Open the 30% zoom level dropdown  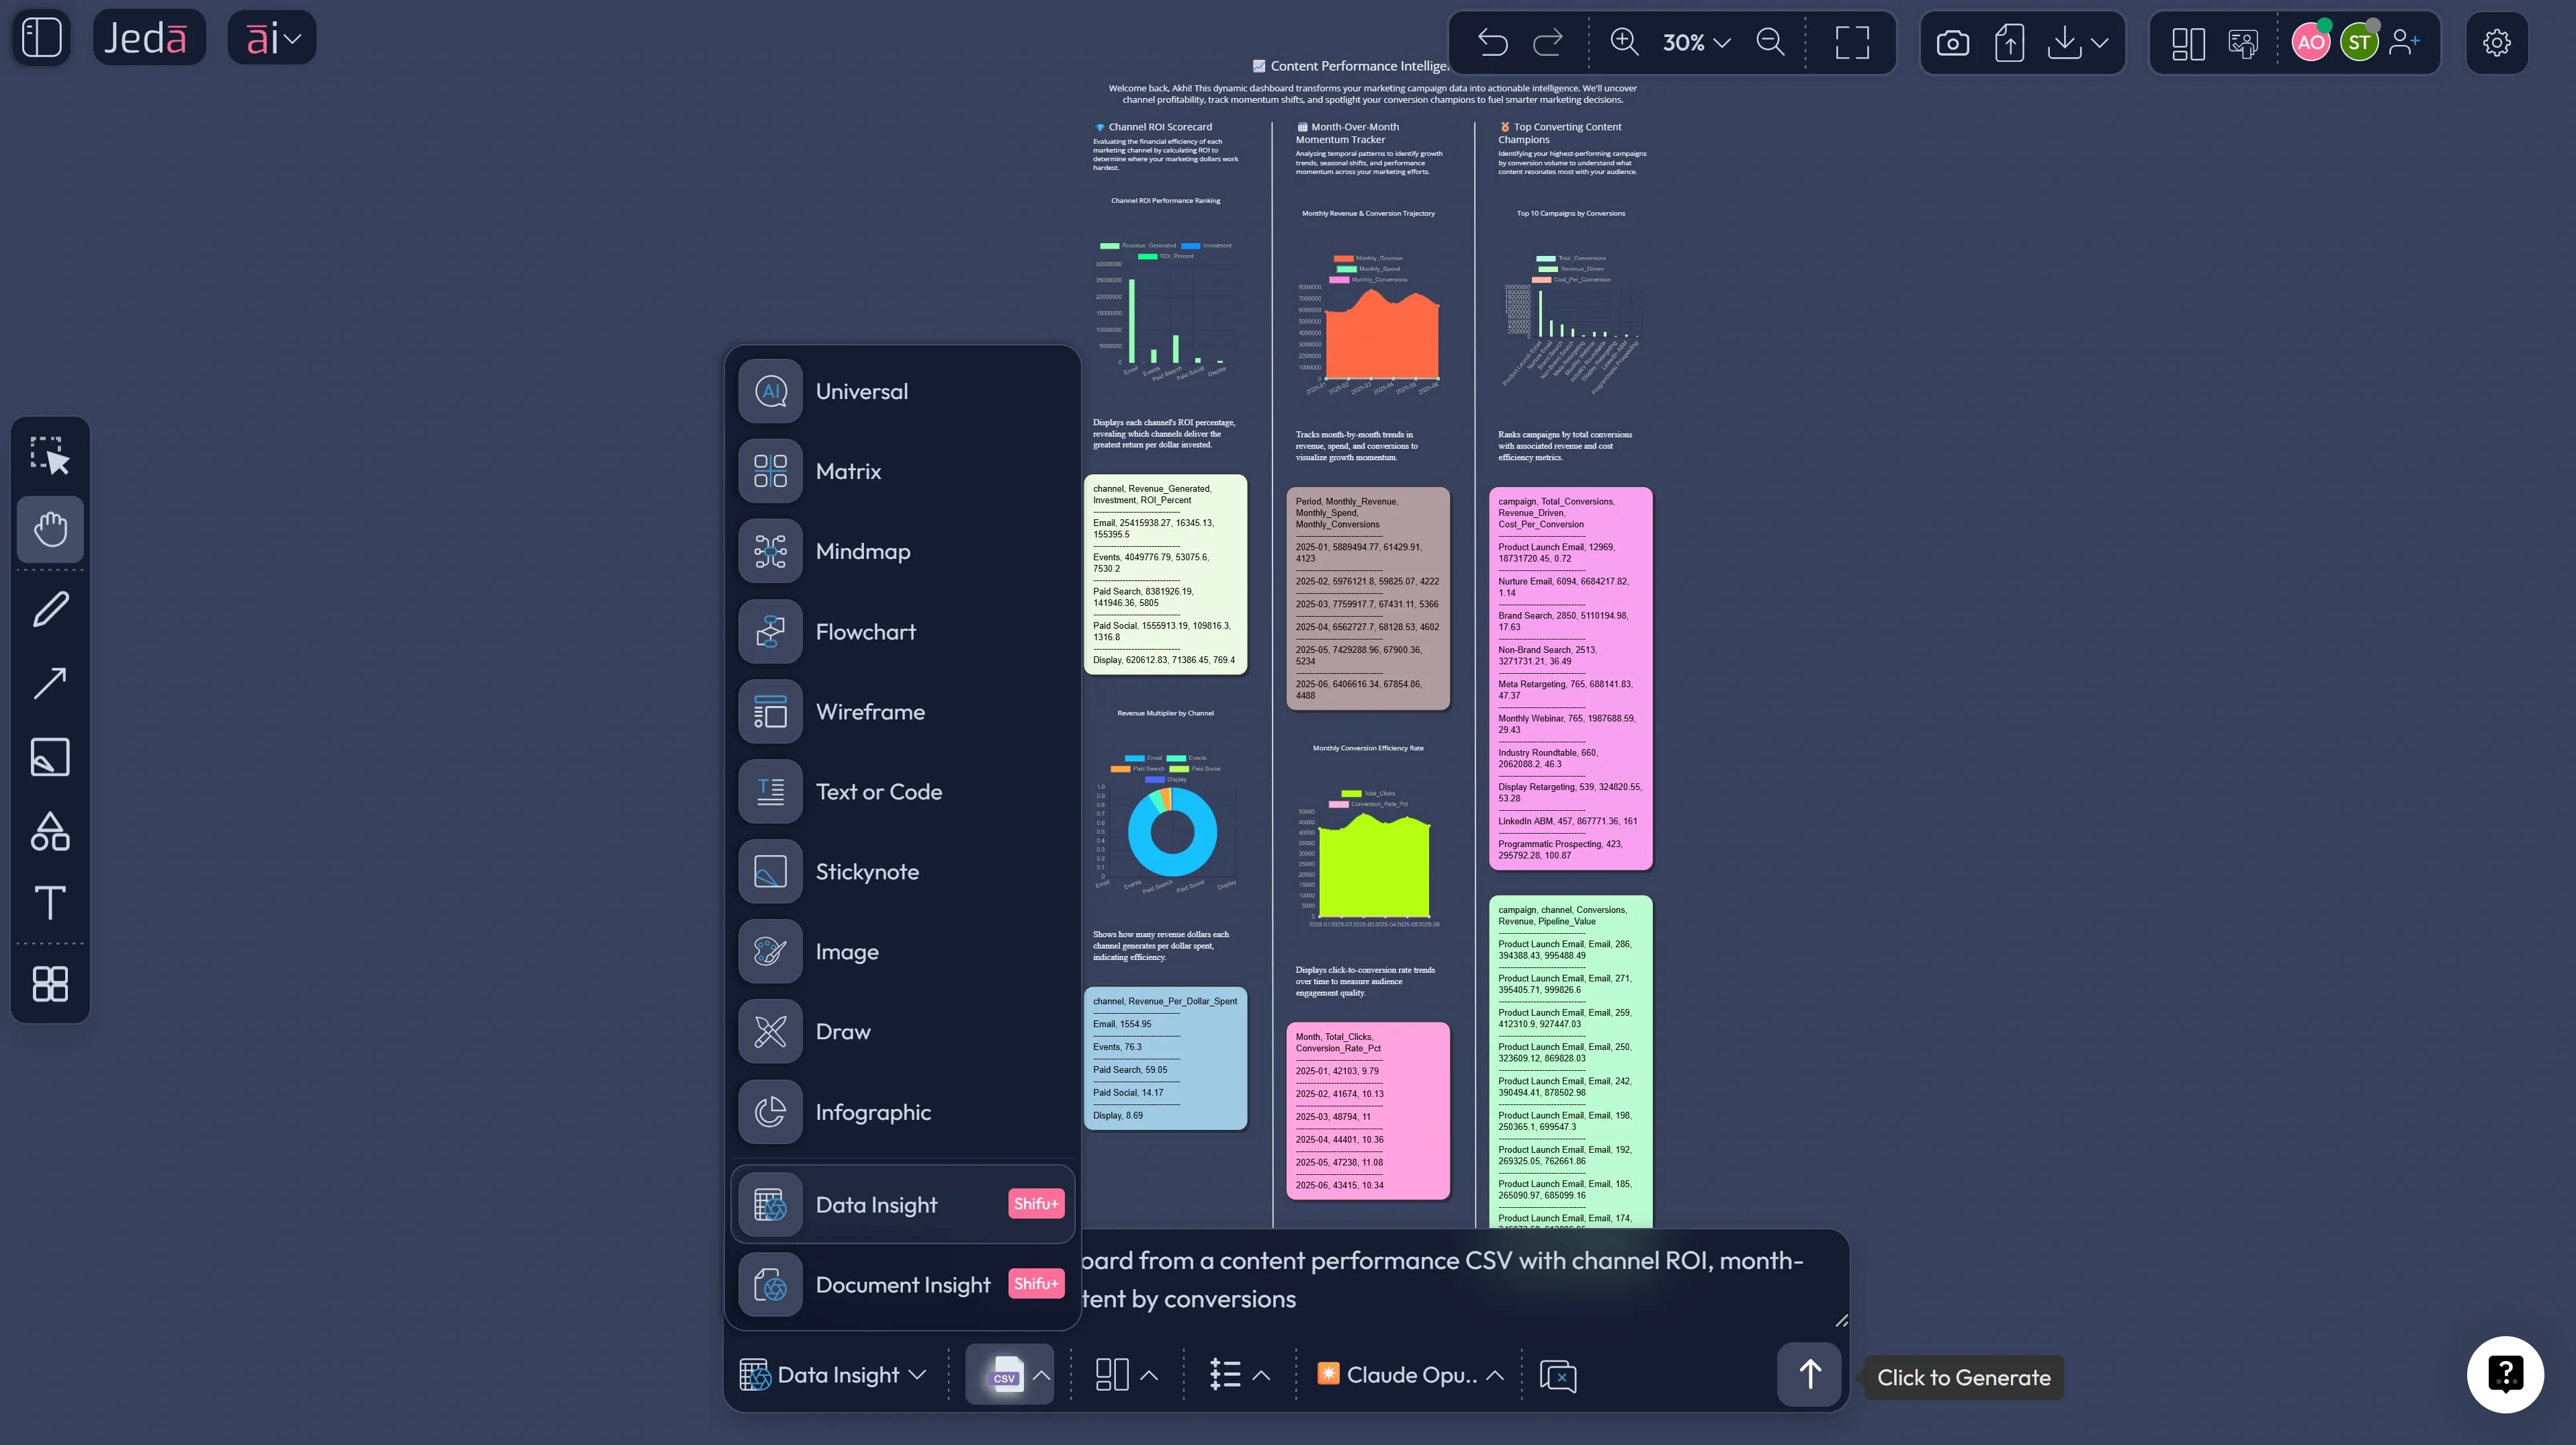(1694, 42)
